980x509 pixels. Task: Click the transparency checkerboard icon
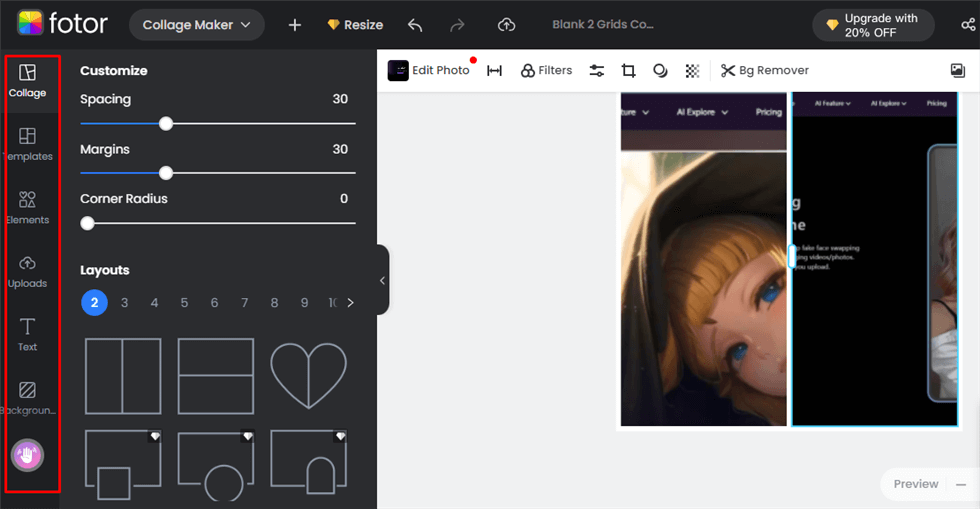tap(692, 71)
